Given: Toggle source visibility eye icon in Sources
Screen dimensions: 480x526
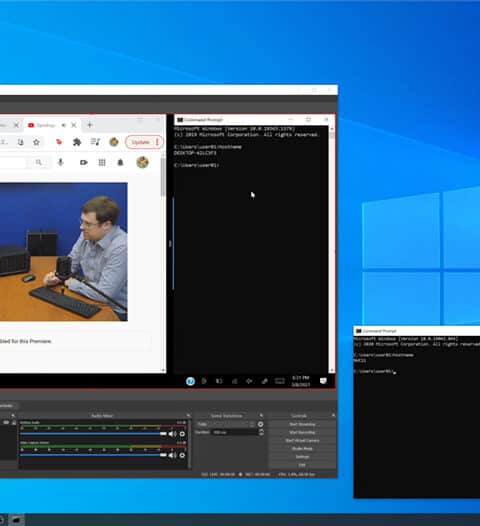Looking at the screenshot, I should pyautogui.click(x=6, y=423).
